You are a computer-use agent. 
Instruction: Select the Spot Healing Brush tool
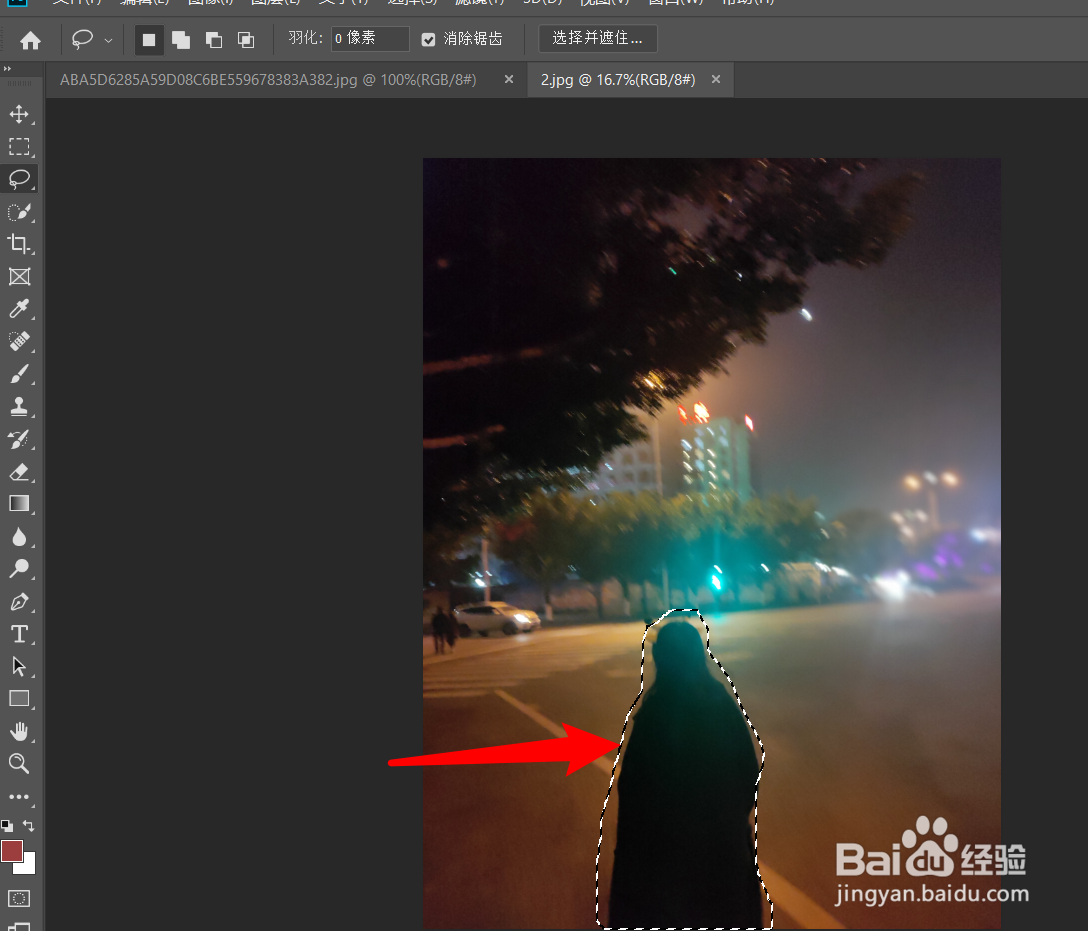point(19,341)
